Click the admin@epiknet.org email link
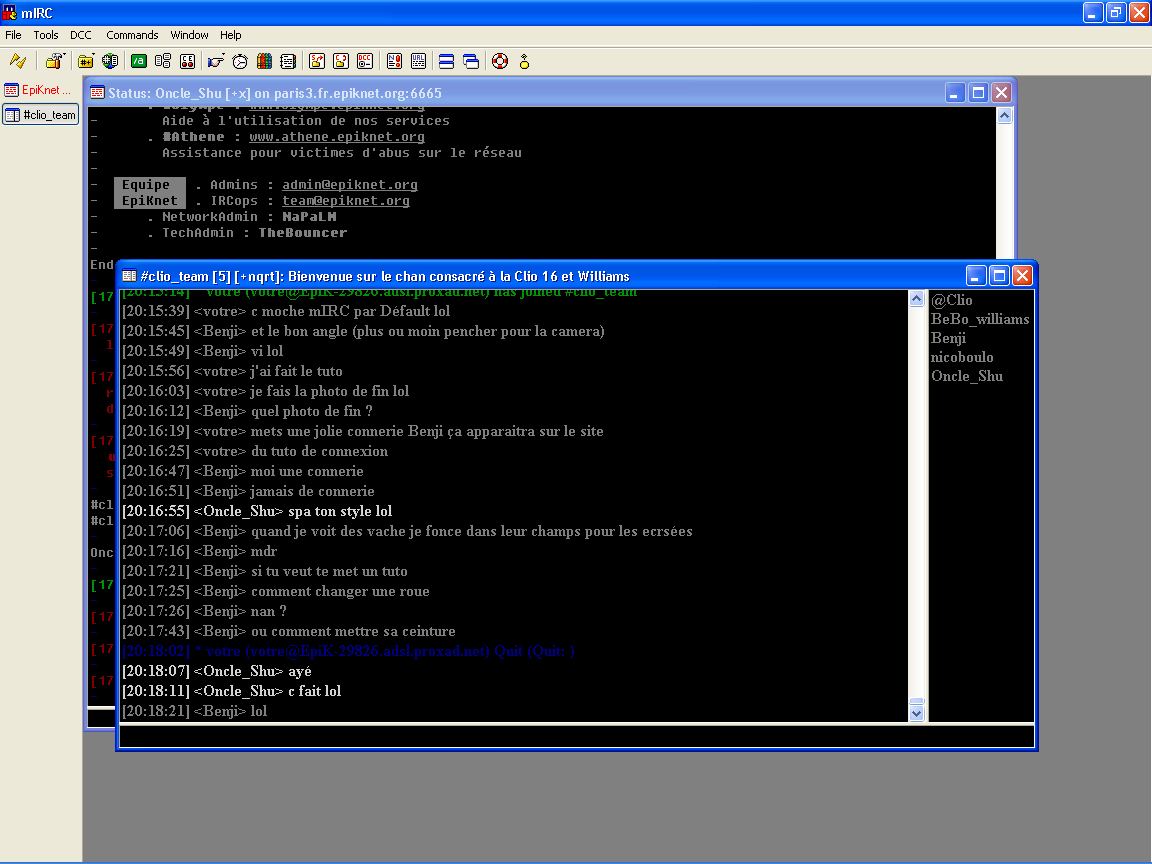Image resolution: width=1152 pixels, height=864 pixels. click(350, 184)
